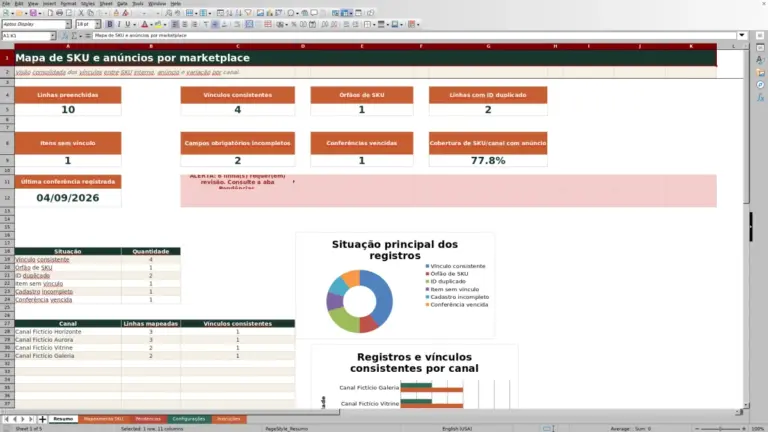
Task: Click the Export as PDF icon
Action: [x=50, y=13]
